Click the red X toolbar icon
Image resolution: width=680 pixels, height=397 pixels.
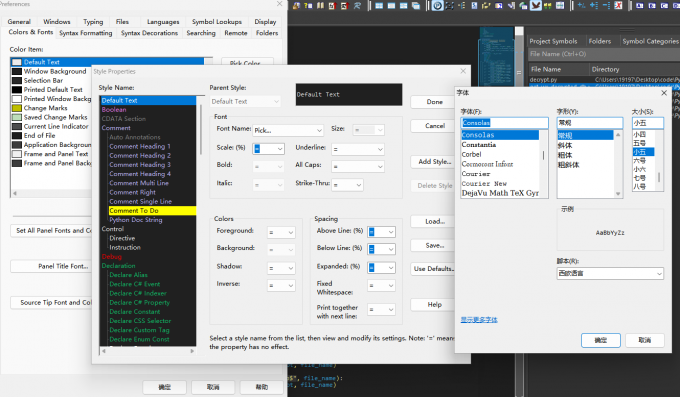pyautogui.click(x=618, y=6)
